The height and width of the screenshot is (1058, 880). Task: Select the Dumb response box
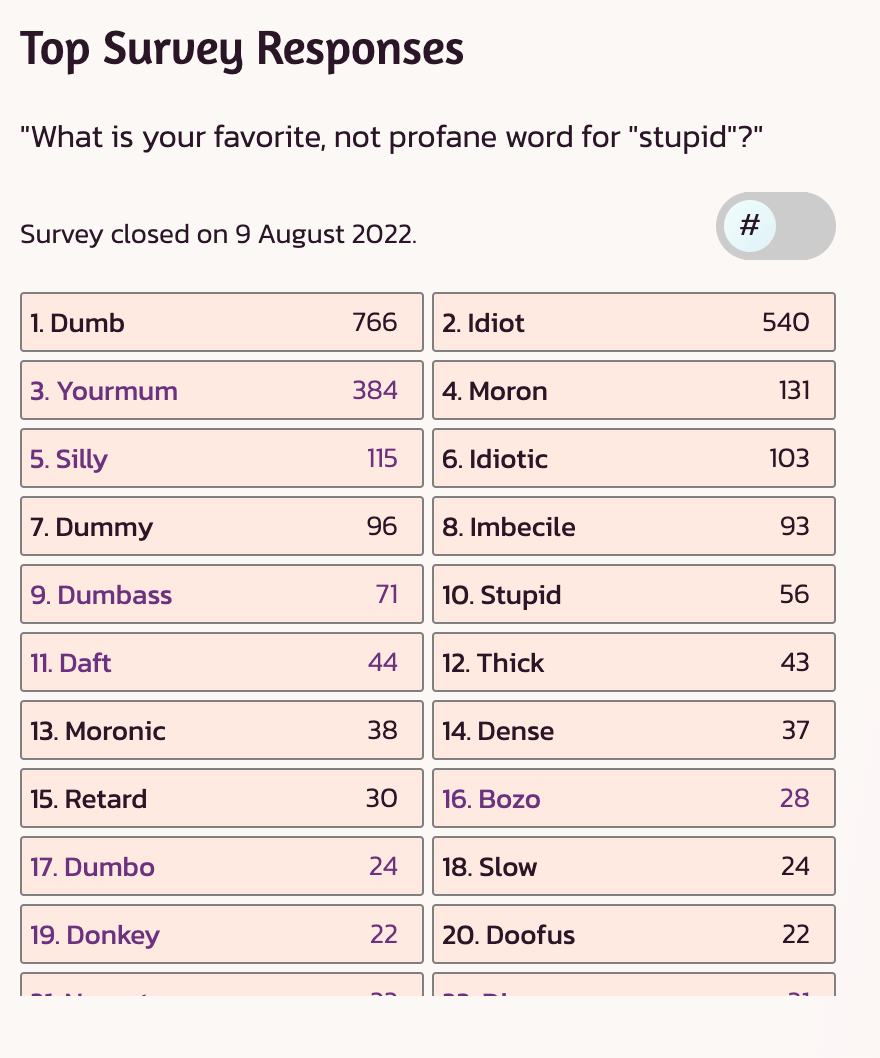pyautogui.click(x=221, y=322)
